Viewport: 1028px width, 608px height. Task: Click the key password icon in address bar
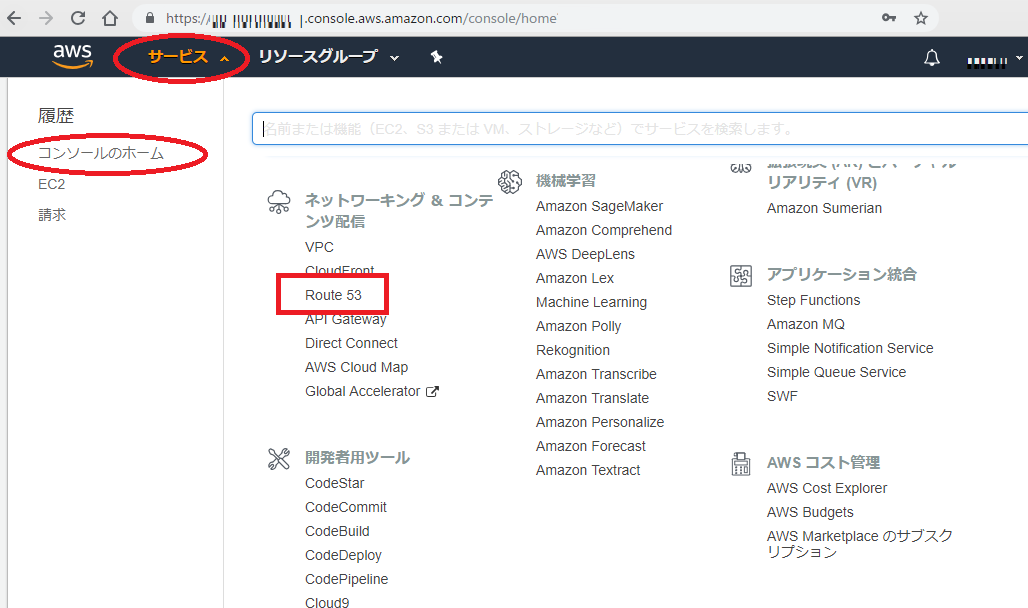(x=888, y=18)
